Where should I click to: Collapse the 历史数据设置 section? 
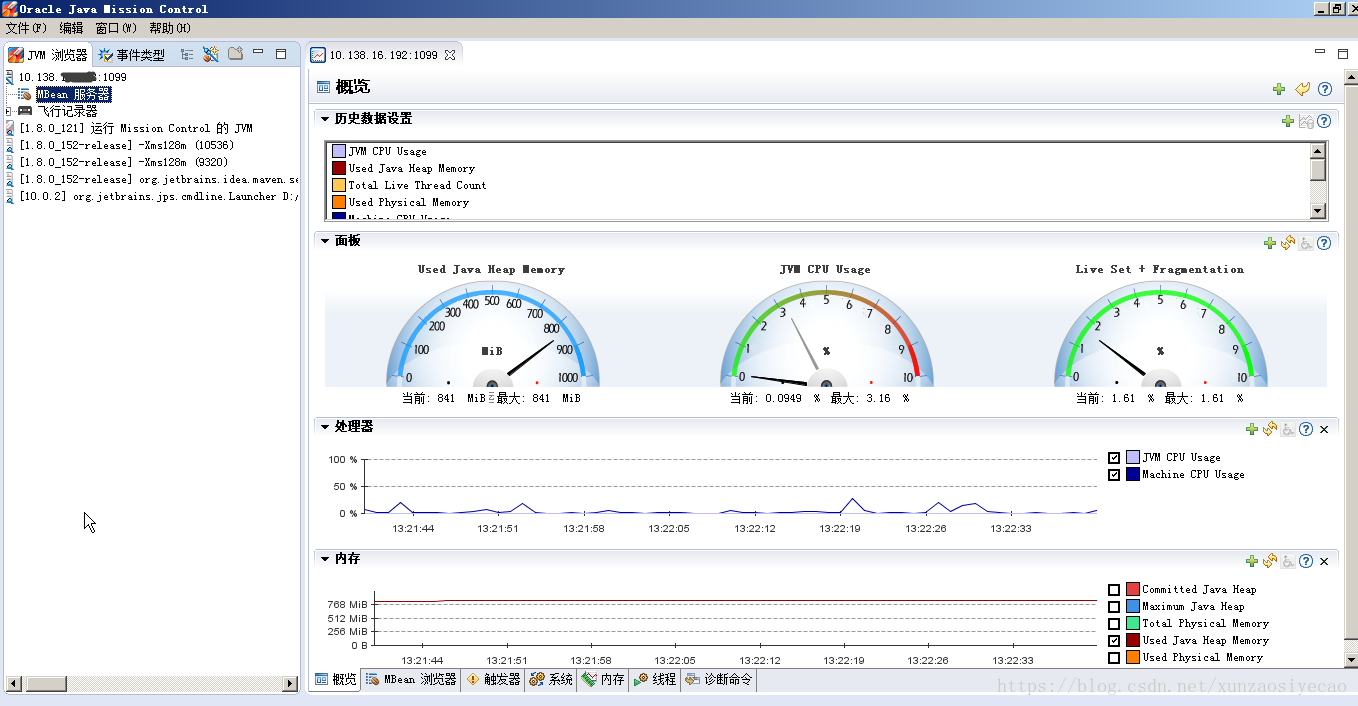pos(325,119)
